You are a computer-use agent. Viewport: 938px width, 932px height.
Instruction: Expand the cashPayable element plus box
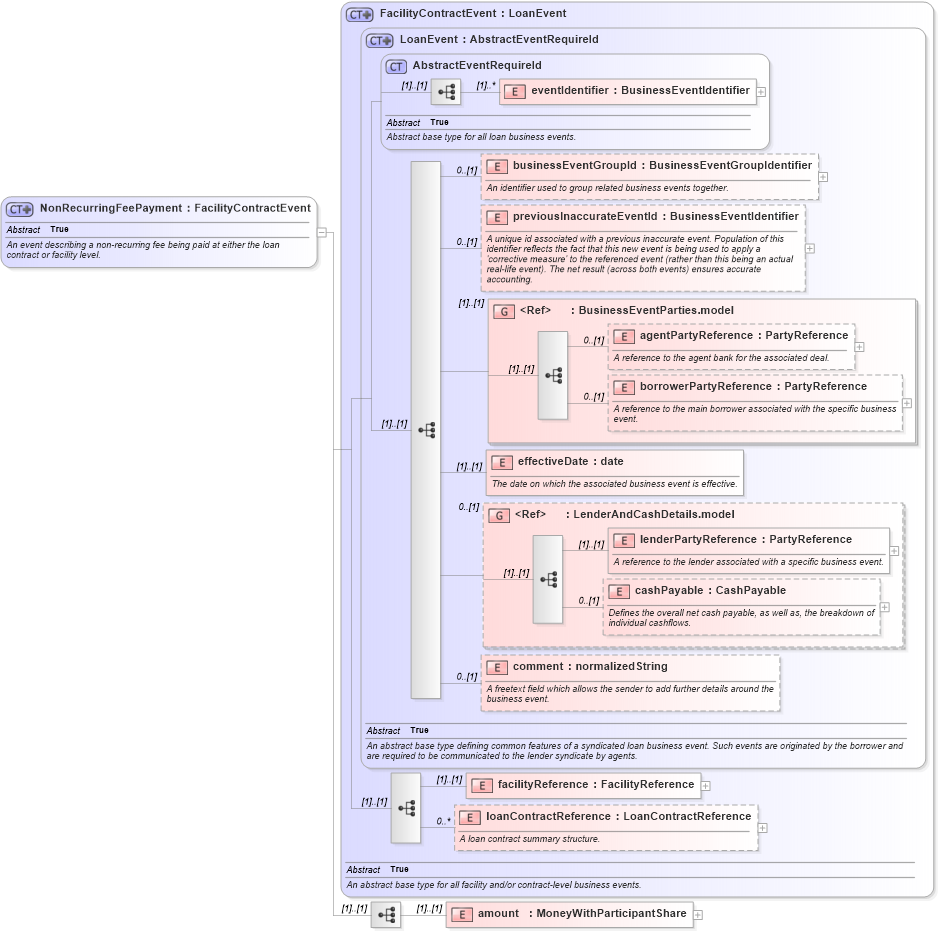coord(884,608)
